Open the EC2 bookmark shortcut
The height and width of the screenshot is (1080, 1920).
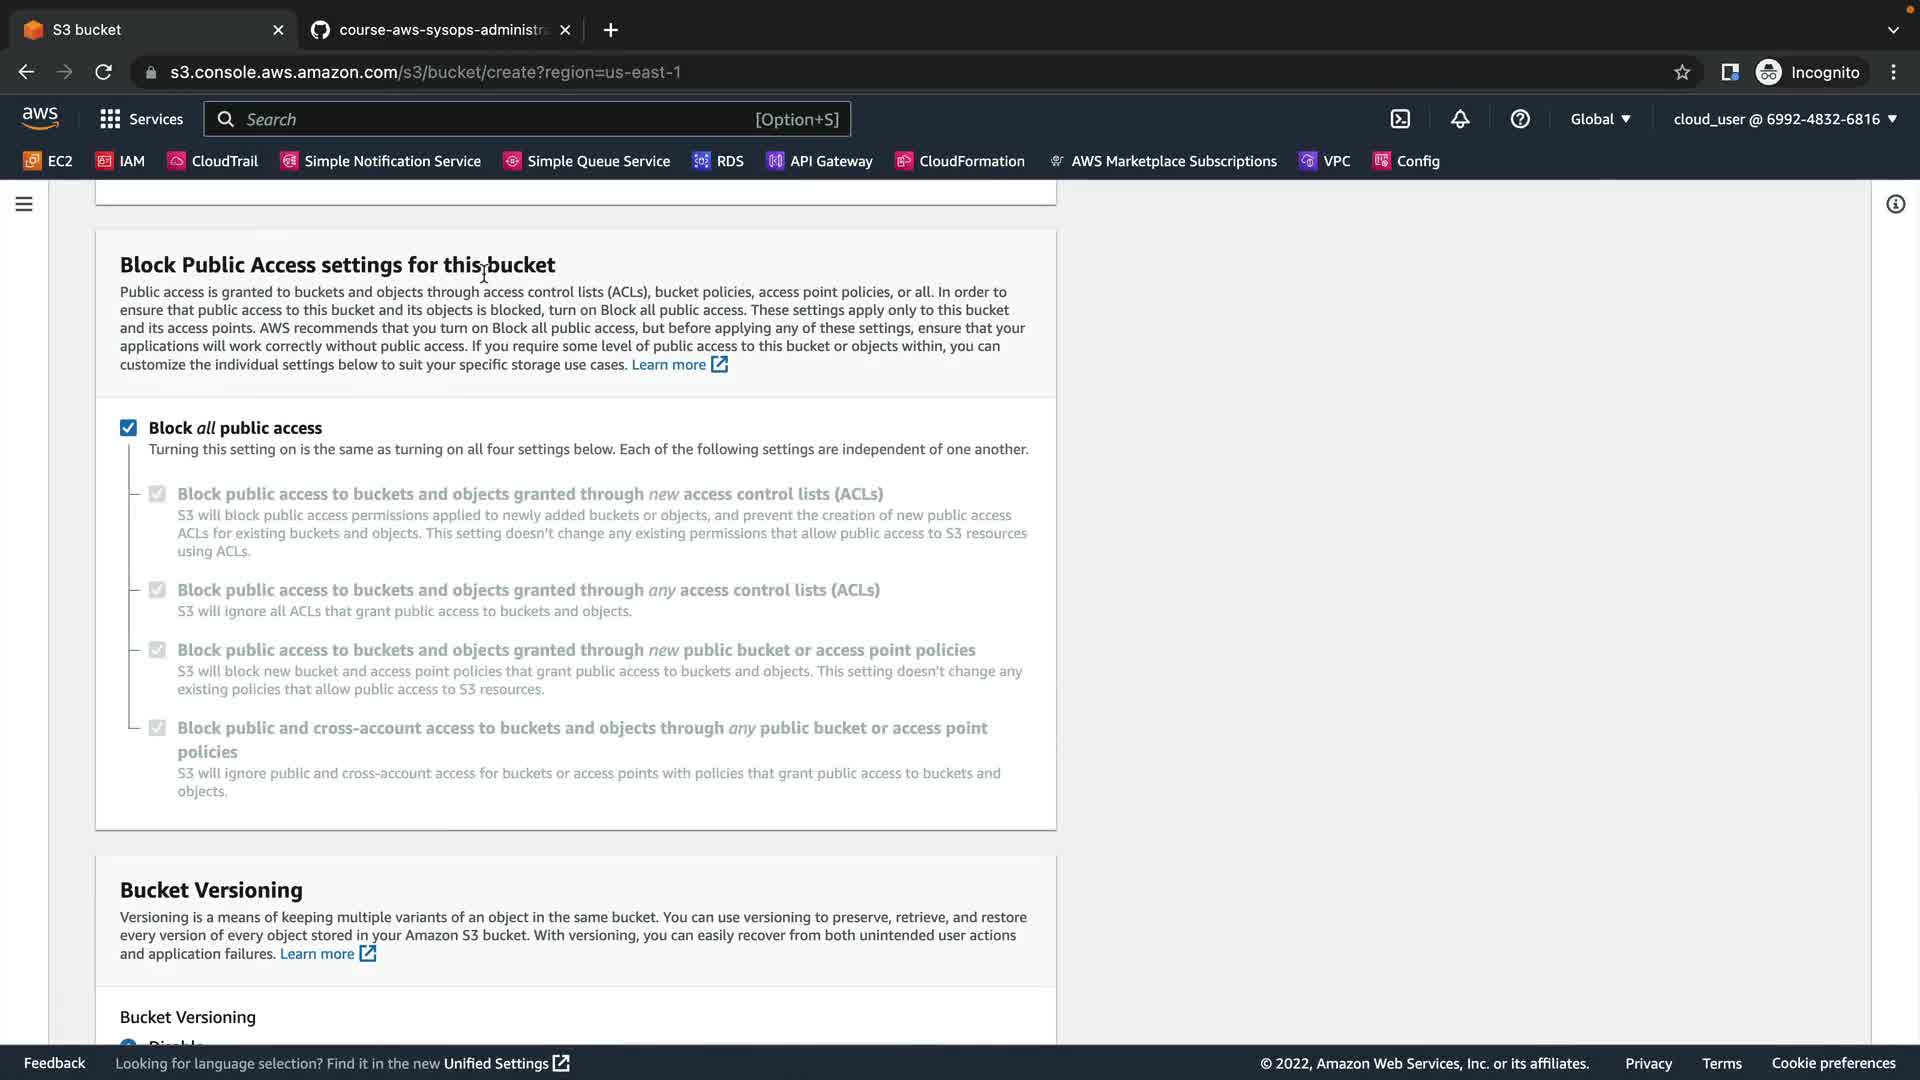pos(48,161)
